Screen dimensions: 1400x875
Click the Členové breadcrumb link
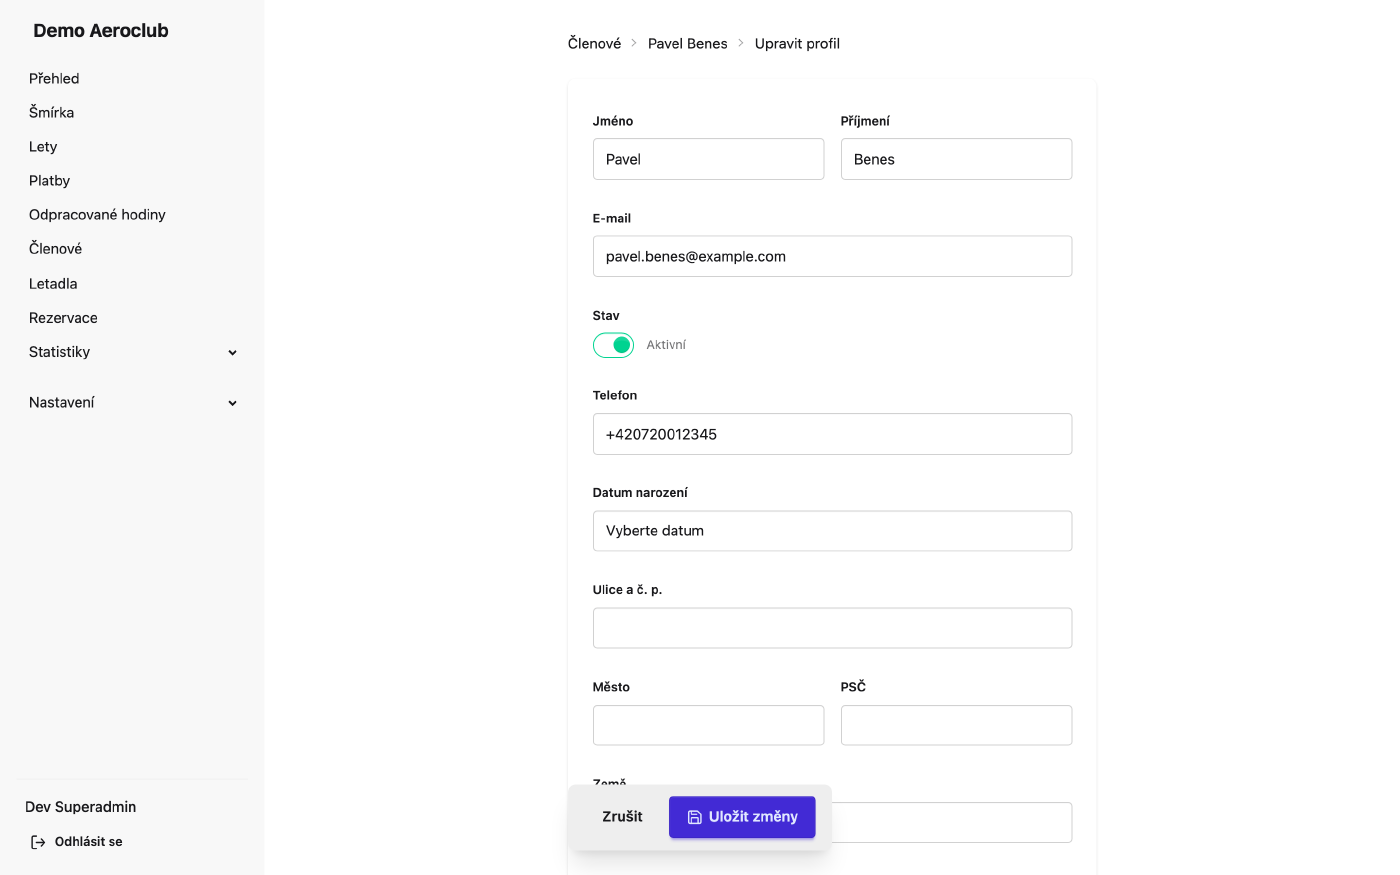click(x=594, y=43)
